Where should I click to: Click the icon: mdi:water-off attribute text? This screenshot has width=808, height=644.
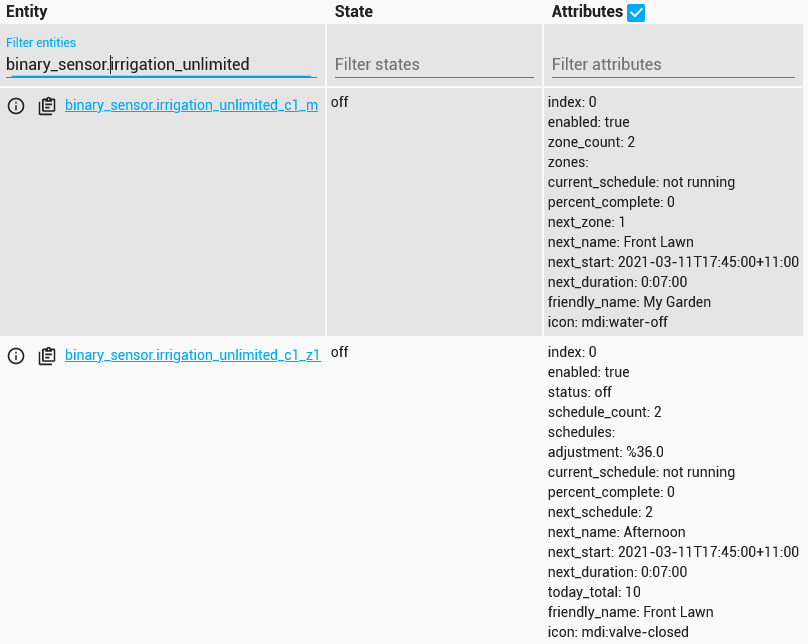[x=608, y=322]
